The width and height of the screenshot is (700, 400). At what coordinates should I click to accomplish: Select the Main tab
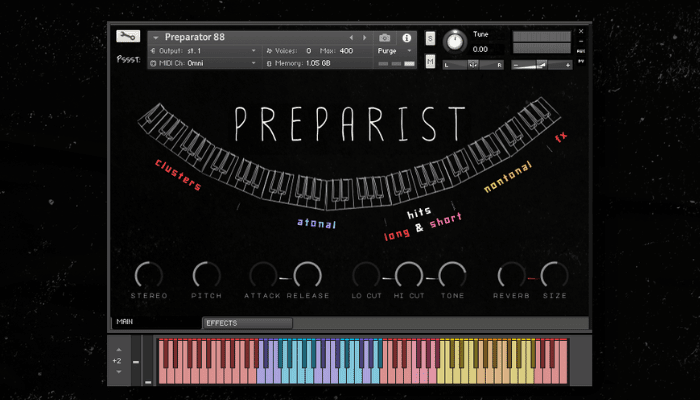tap(127, 322)
